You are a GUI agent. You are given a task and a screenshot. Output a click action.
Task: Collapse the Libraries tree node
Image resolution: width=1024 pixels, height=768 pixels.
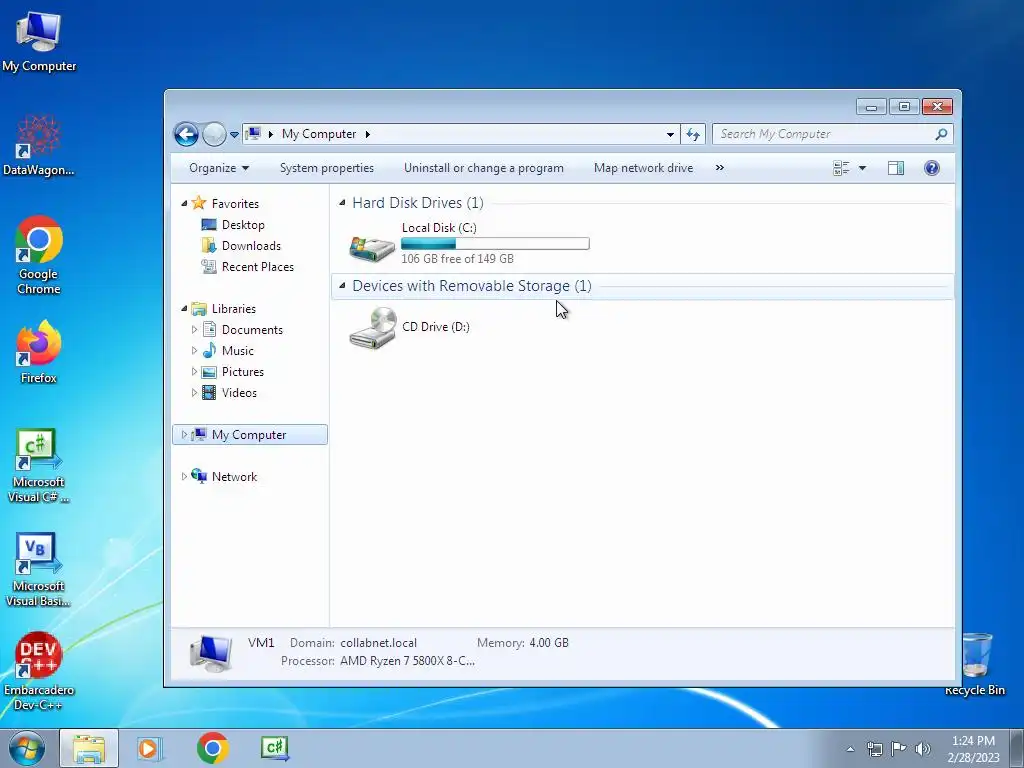(x=184, y=308)
